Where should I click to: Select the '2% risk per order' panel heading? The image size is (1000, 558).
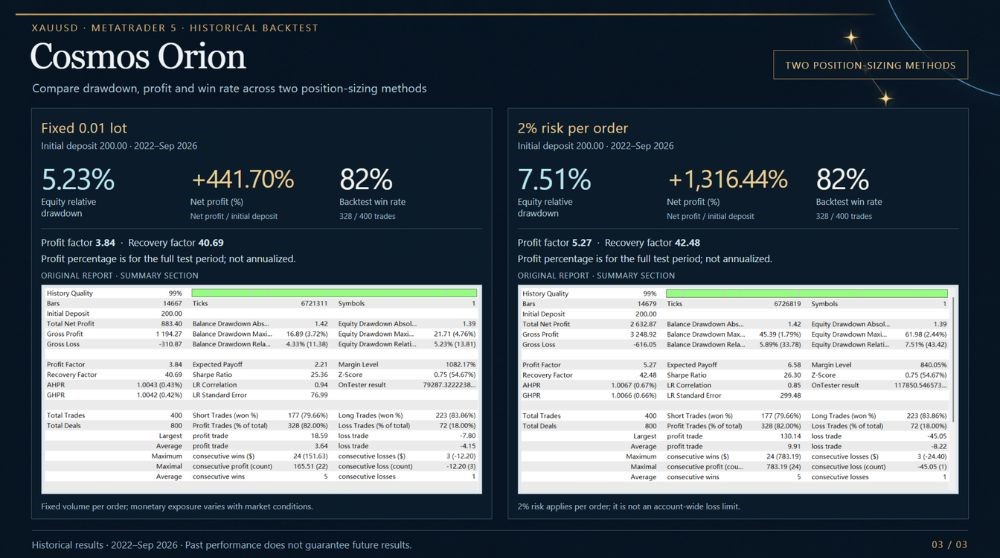[573, 128]
